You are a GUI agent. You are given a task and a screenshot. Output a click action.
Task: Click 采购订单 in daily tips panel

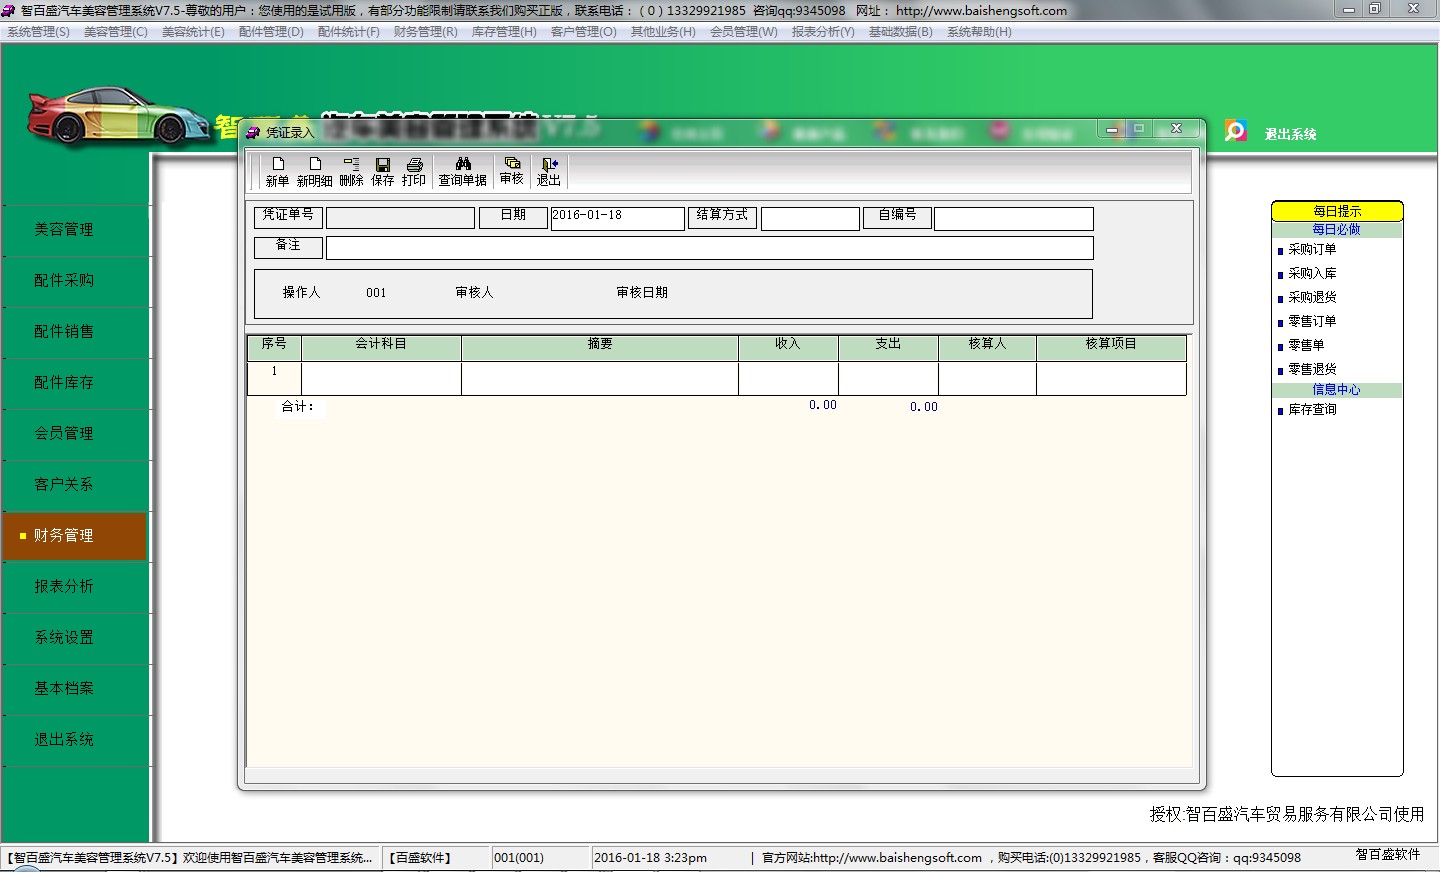coord(1311,250)
